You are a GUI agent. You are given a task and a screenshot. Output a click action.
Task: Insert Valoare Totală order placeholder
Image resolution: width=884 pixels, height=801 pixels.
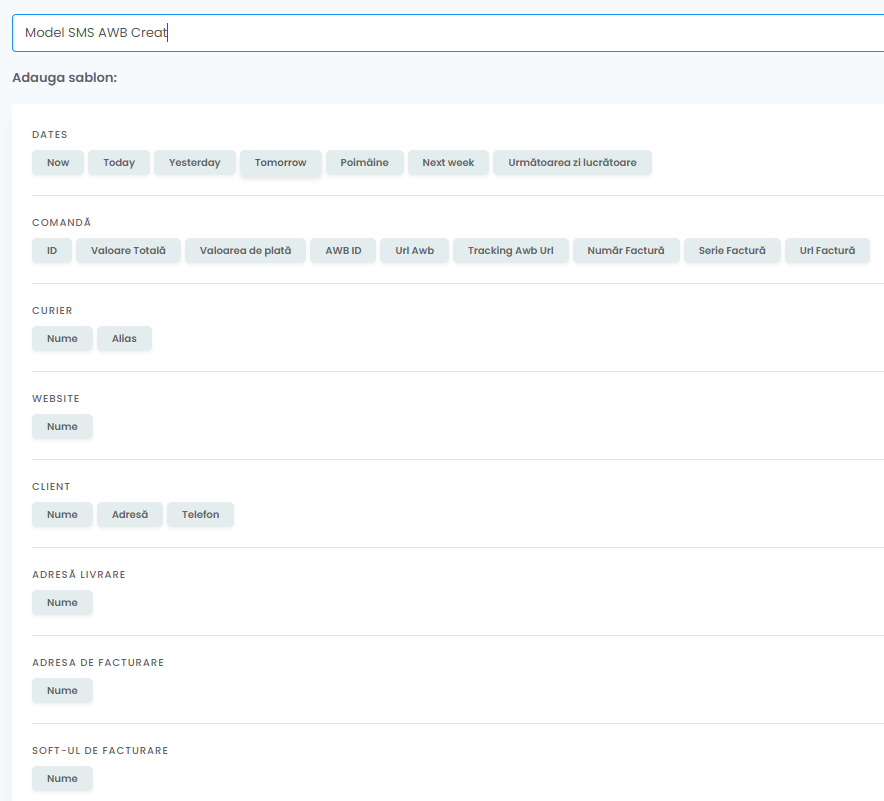tap(129, 250)
